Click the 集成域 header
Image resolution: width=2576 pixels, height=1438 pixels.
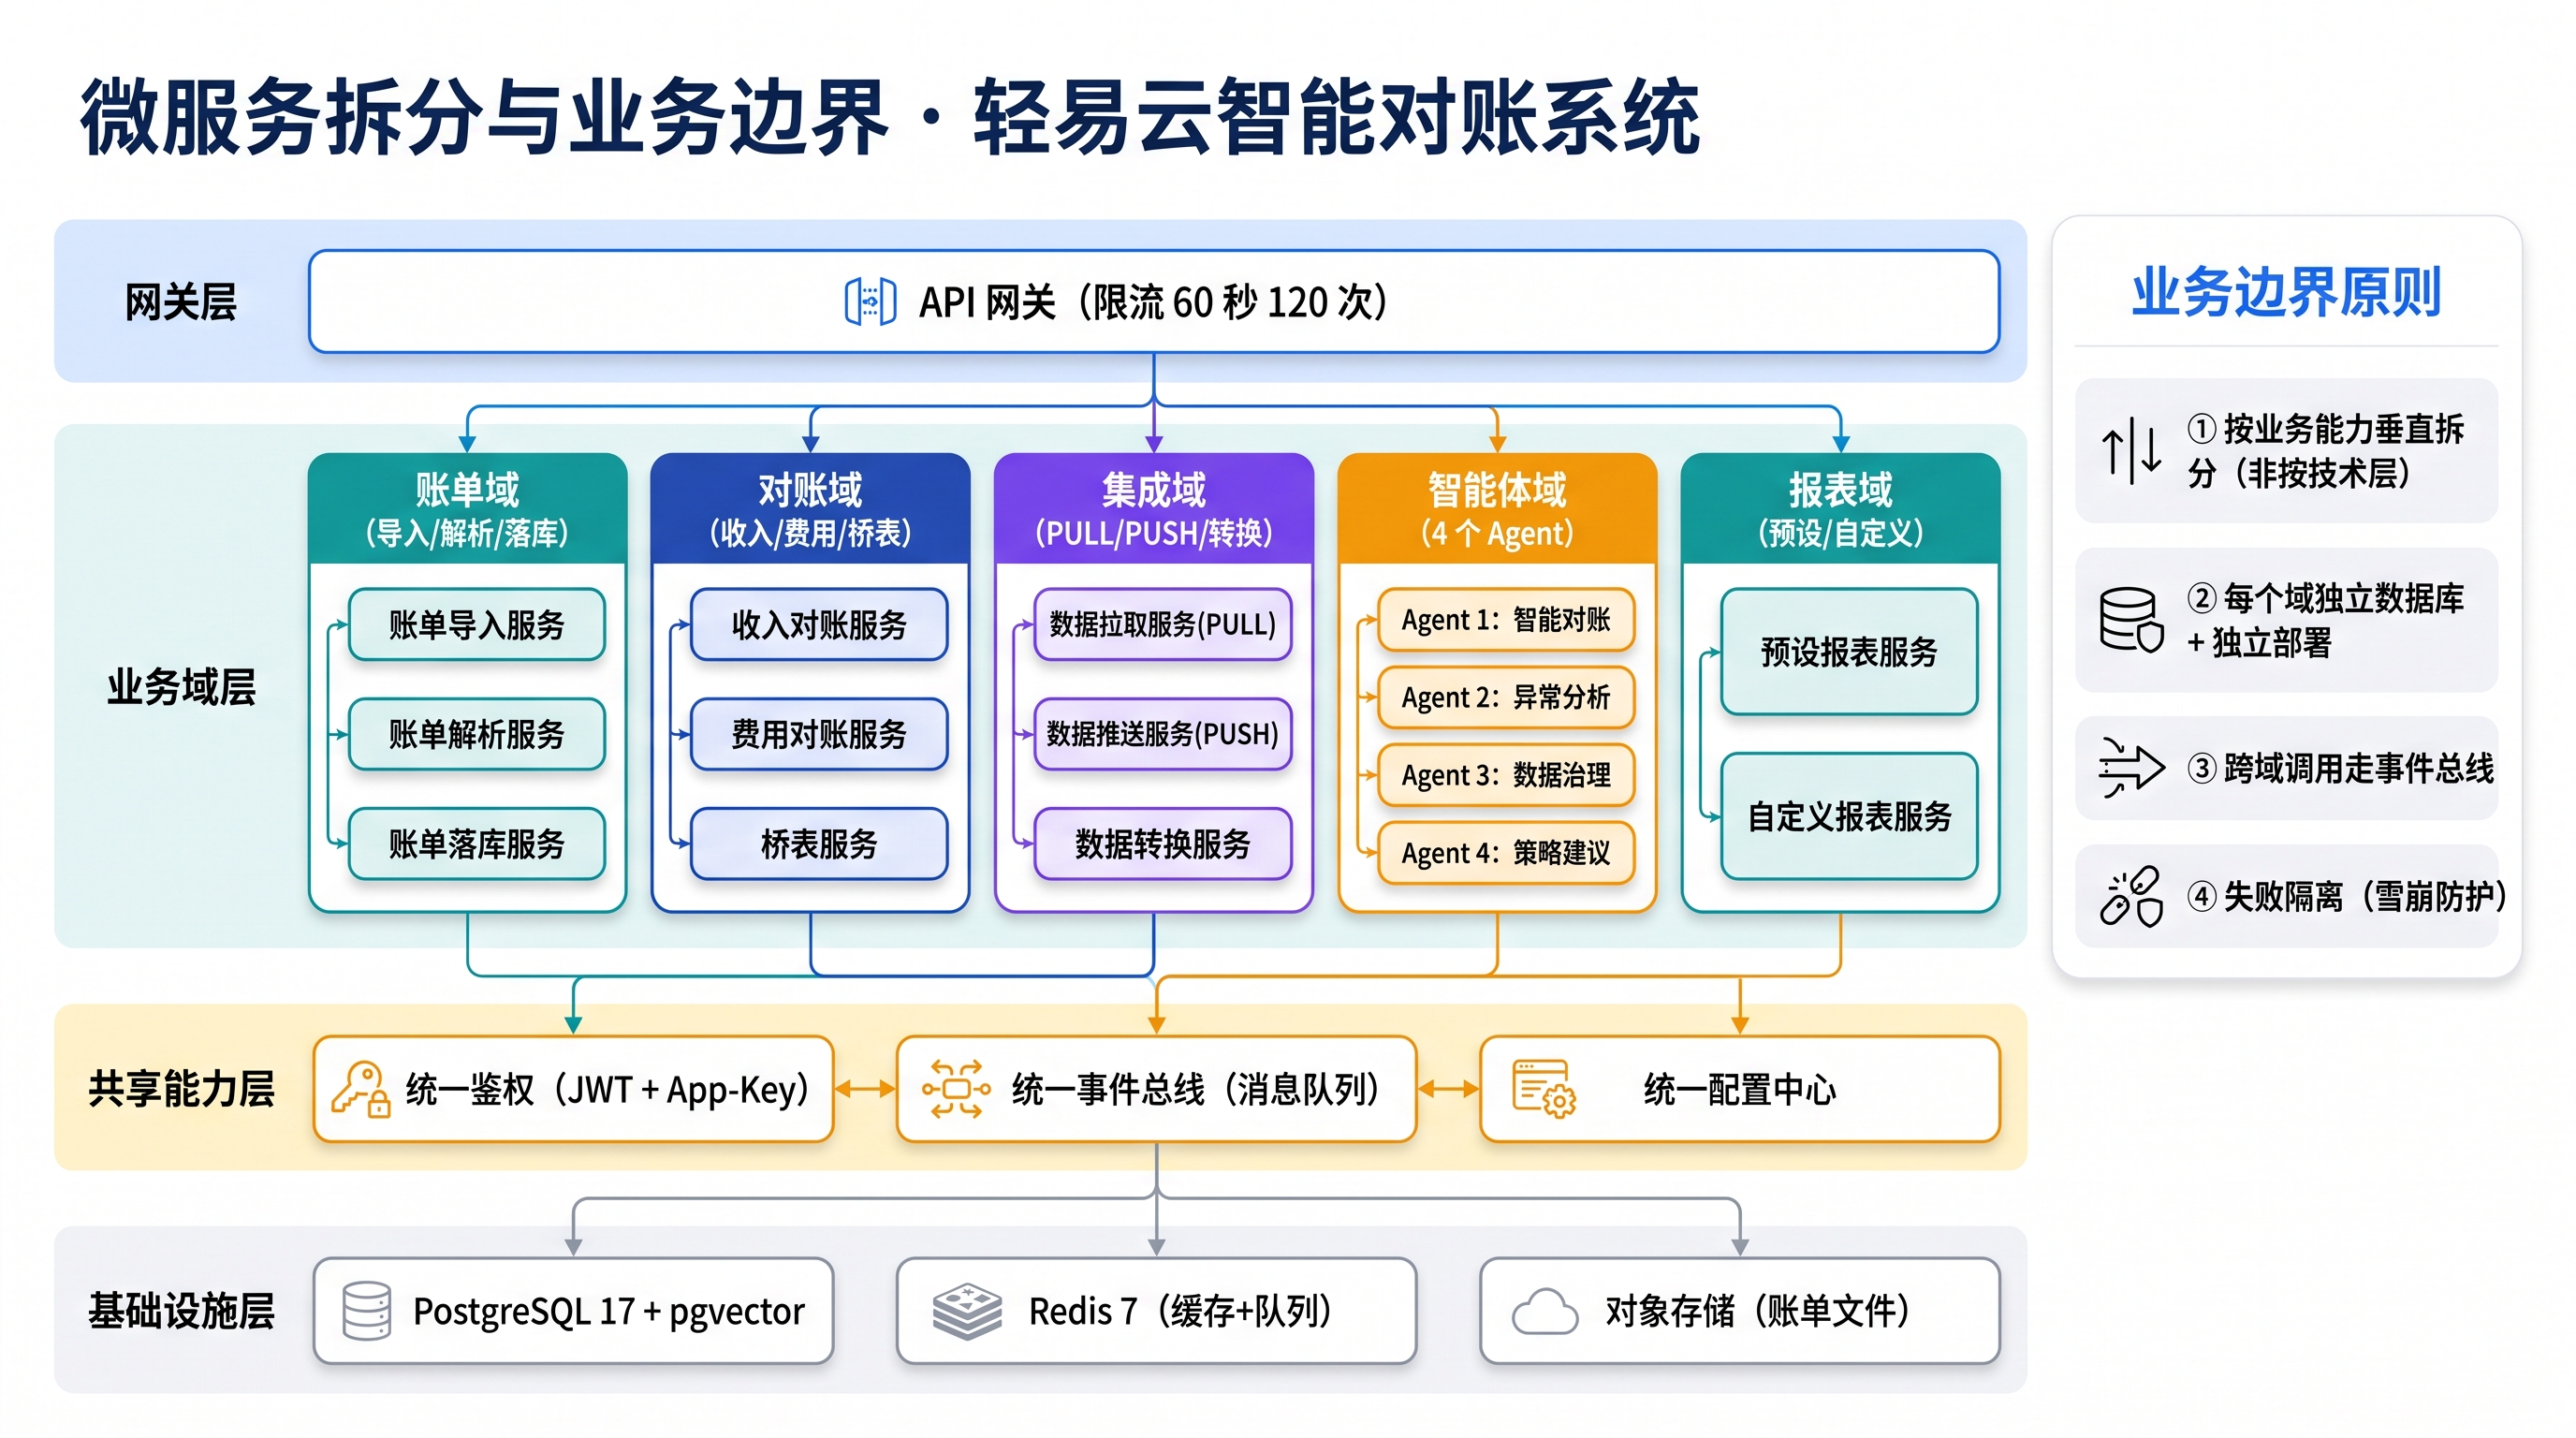[x=1154, y=509]
